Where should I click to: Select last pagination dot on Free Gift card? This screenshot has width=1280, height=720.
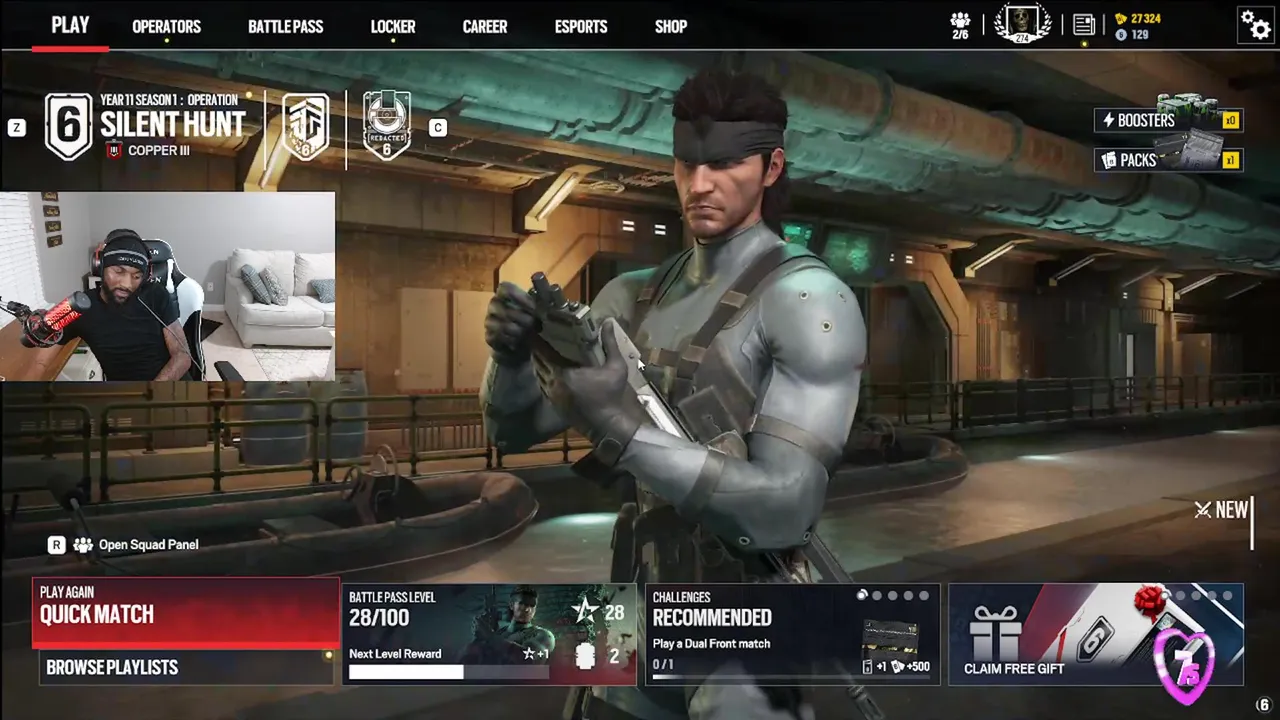1228,596
